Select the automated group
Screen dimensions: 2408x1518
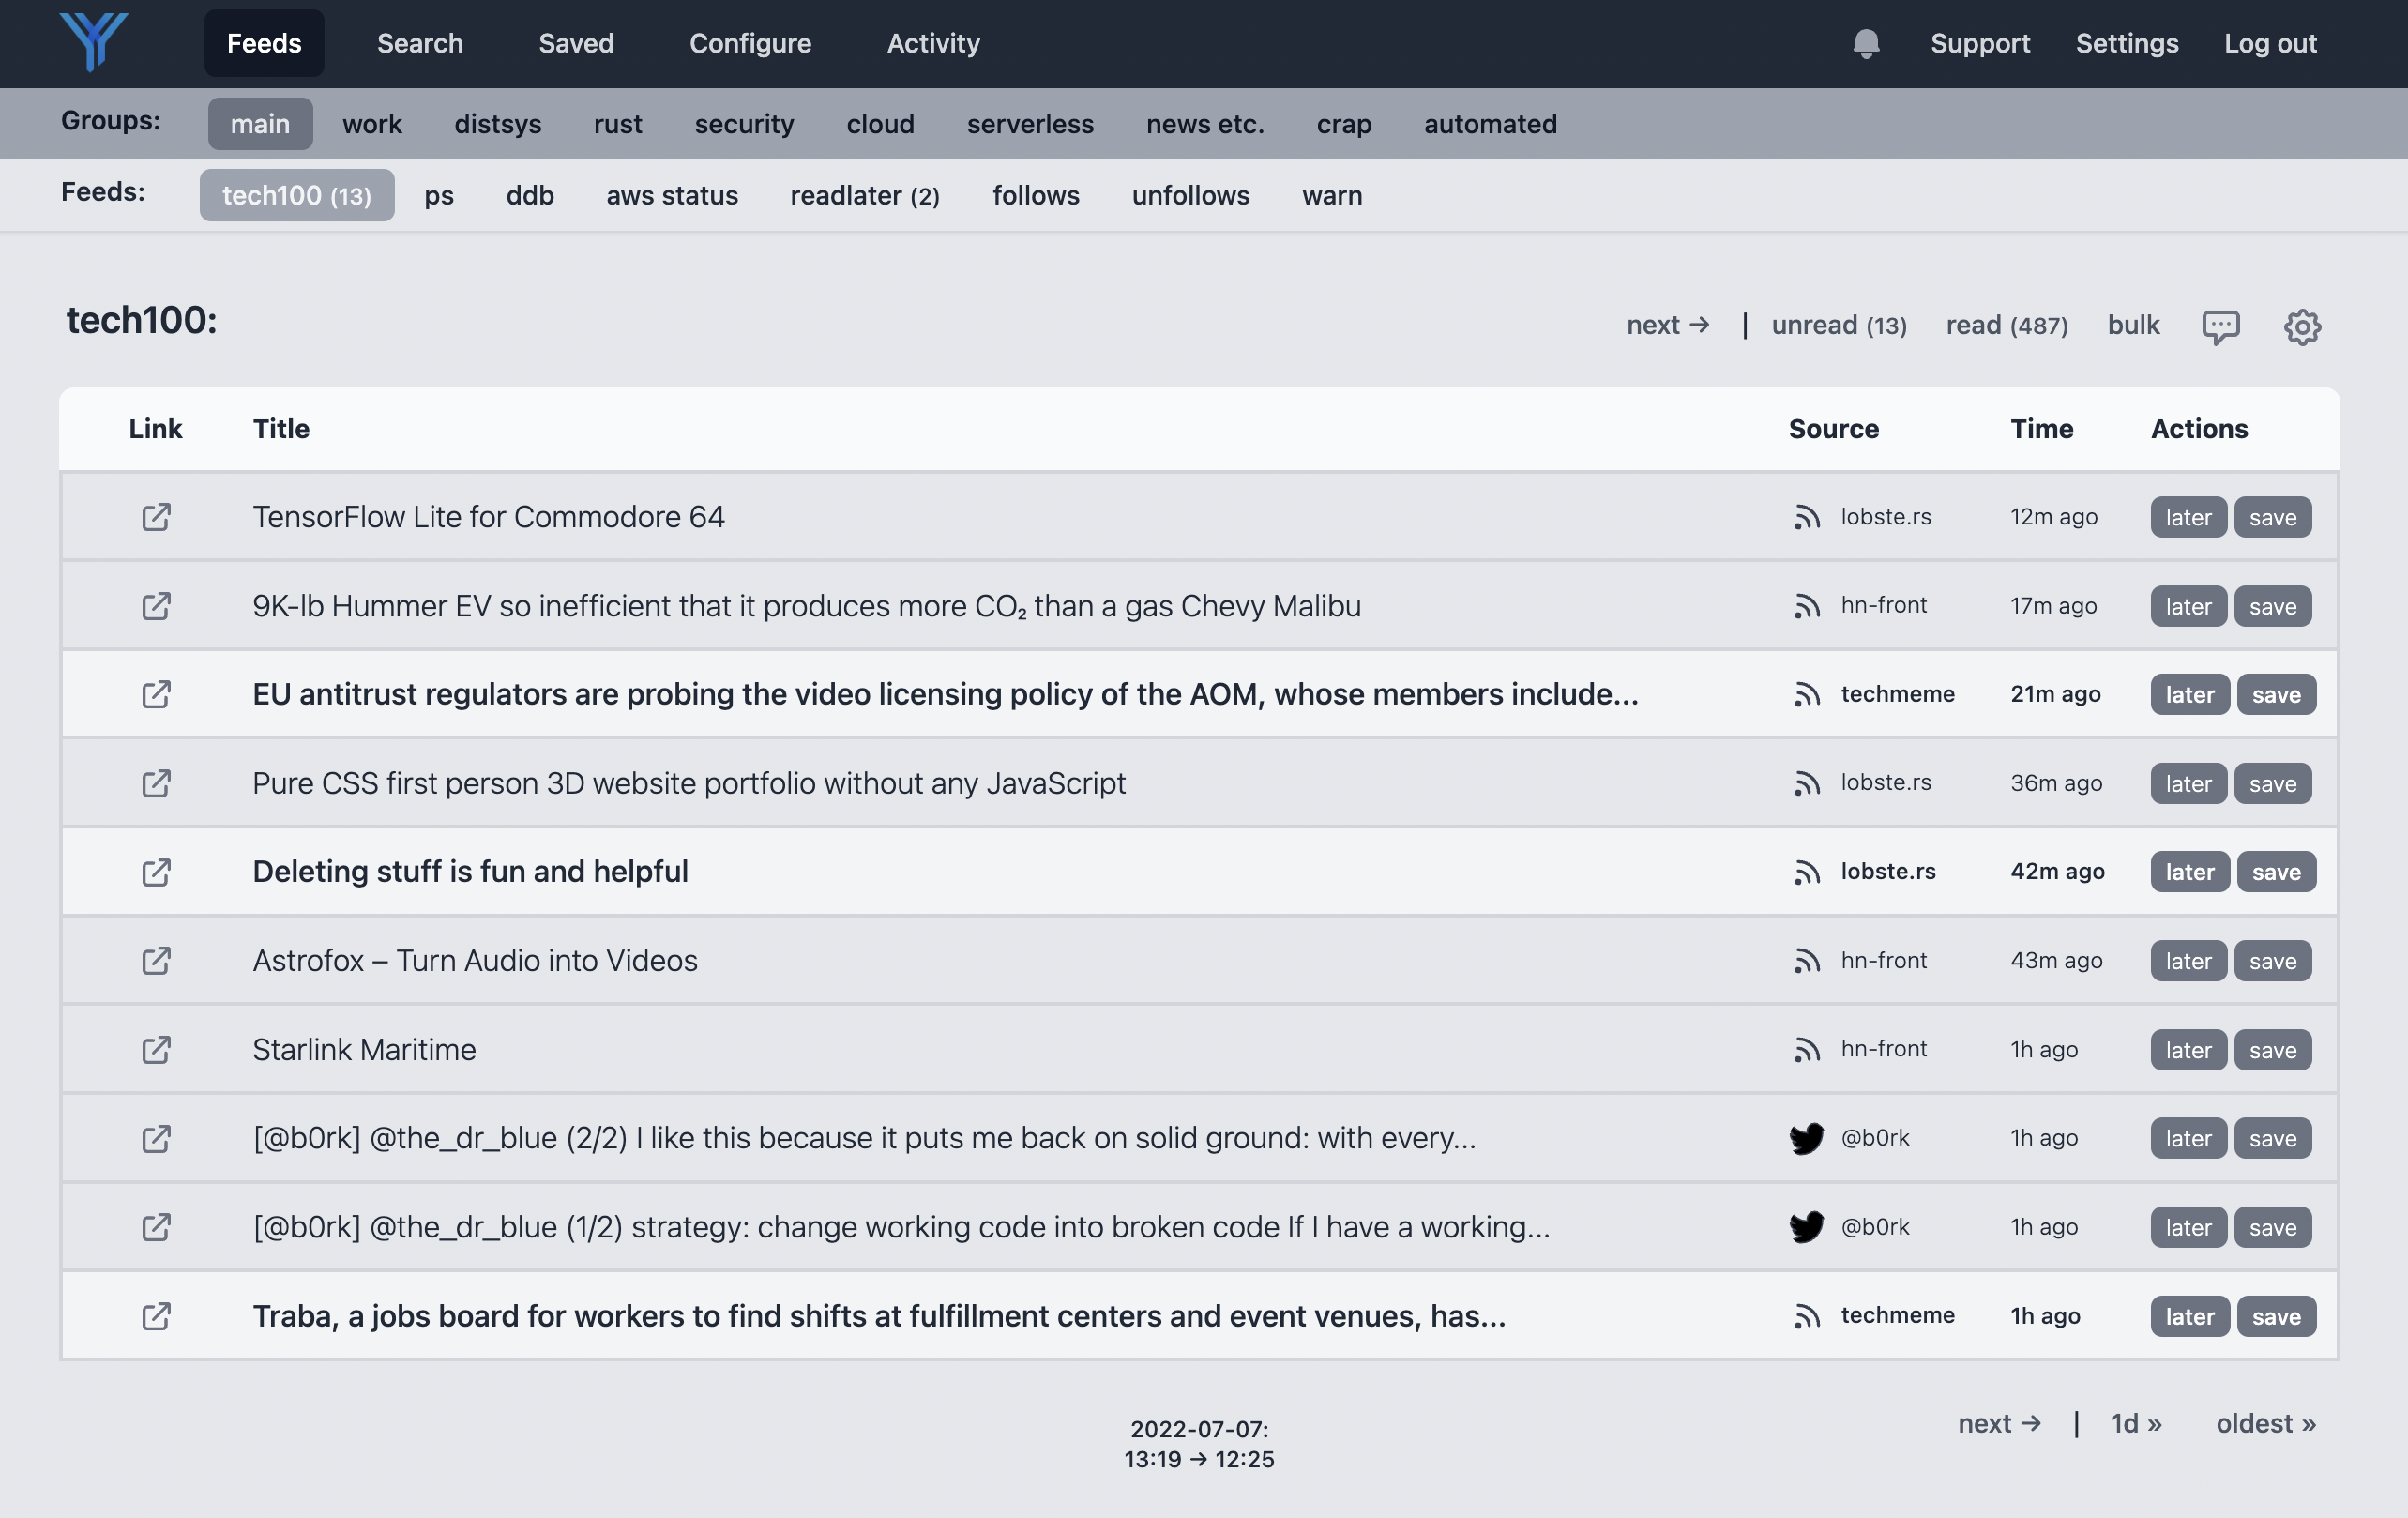1490,124
